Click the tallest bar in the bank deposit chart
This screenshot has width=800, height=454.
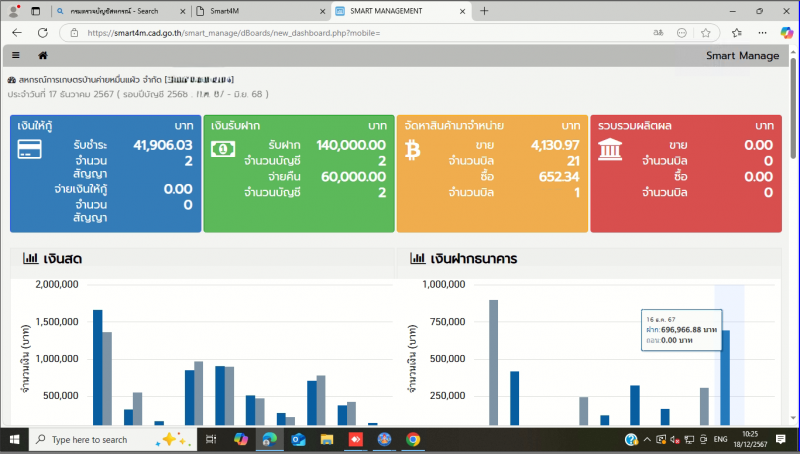(x=493, y=362)
